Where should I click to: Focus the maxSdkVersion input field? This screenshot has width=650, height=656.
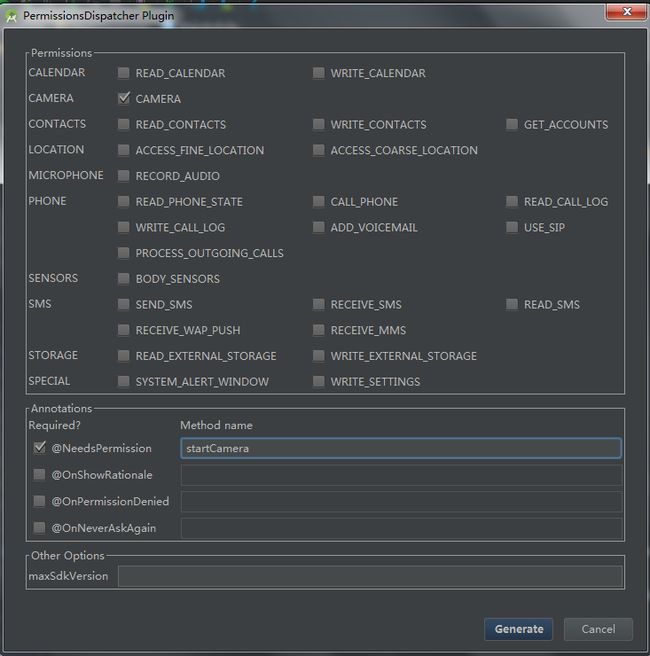tap(370, 577)
